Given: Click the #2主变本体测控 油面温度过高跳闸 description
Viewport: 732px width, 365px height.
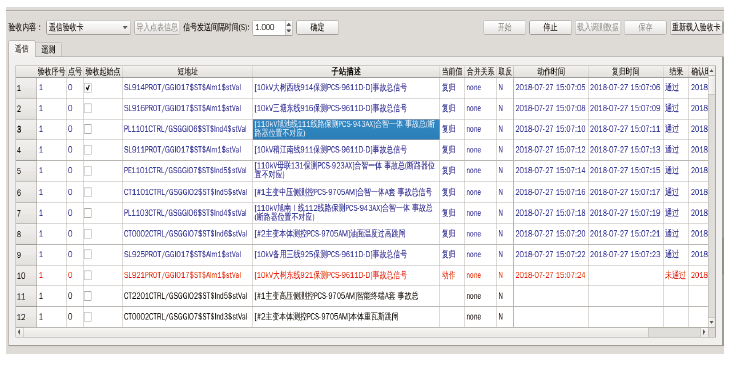Looking at the screenshot, I should (346, 233).
